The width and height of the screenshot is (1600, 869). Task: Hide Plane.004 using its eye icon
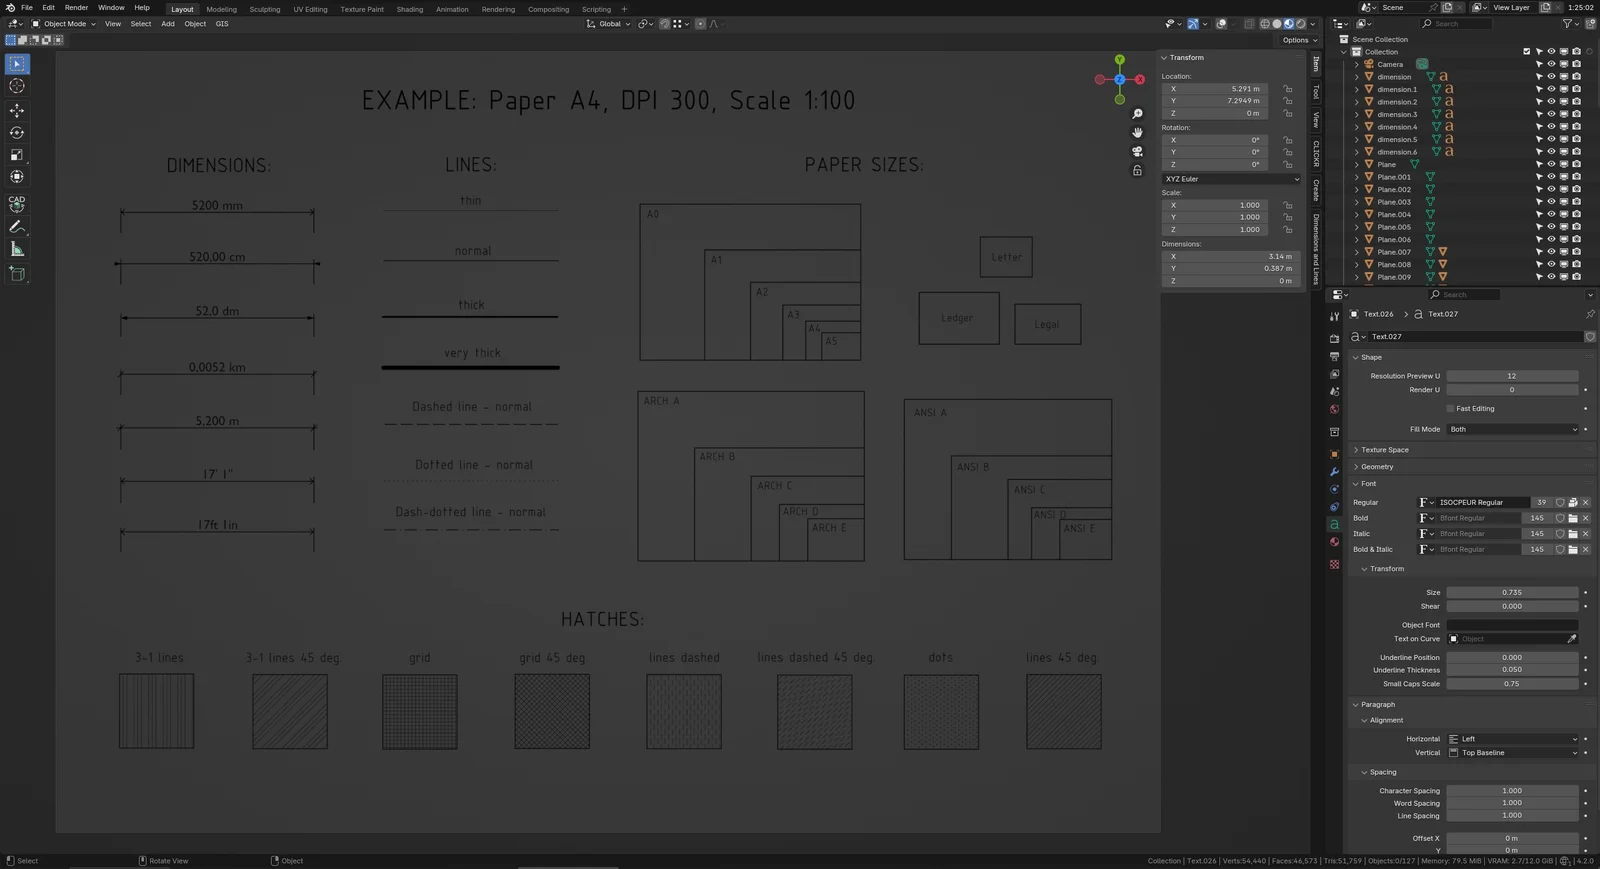tap(1551, 214)
